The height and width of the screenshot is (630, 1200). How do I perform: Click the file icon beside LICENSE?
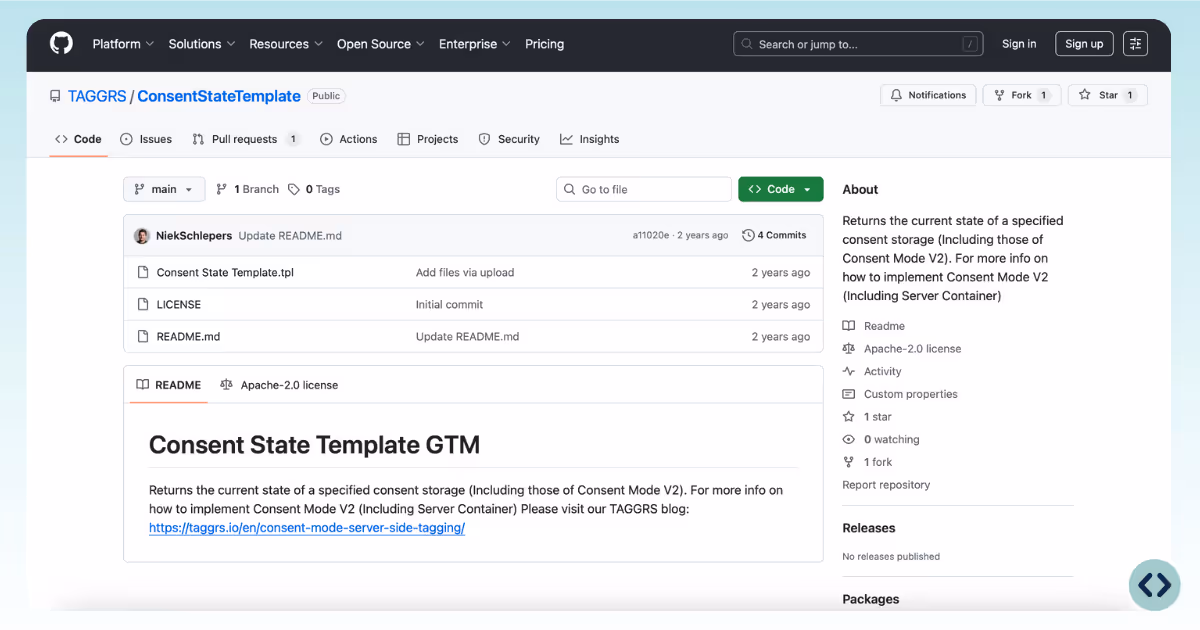(143, 304)
